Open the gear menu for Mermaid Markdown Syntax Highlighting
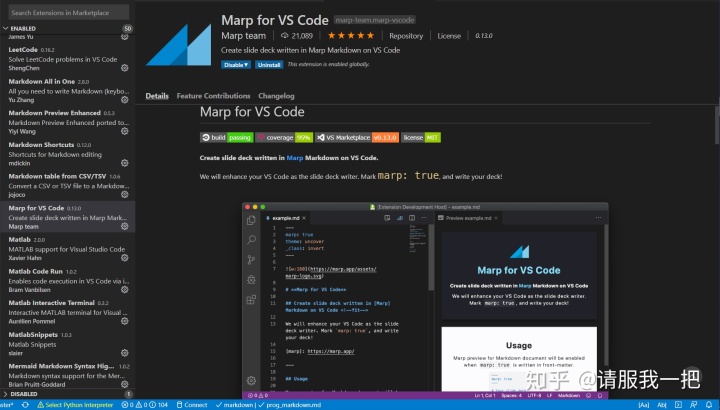This screenshot has height=410, width=720. point(124,384)
